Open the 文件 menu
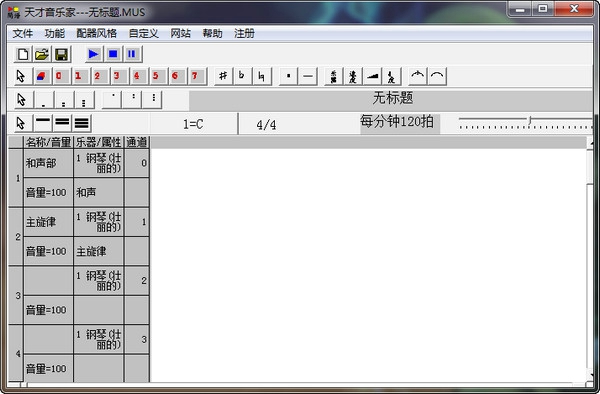600x394 pixels. [23, 34]
